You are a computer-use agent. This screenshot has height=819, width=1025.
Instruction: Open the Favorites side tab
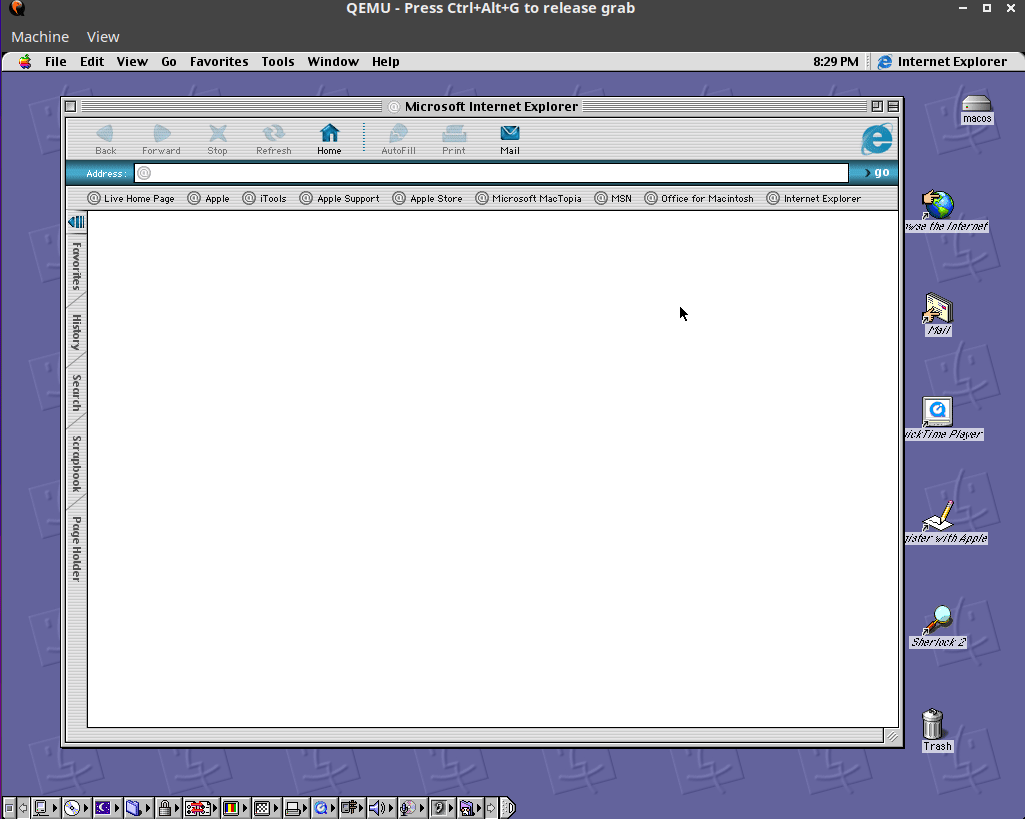pyautogui.click(x=76, y=265)
